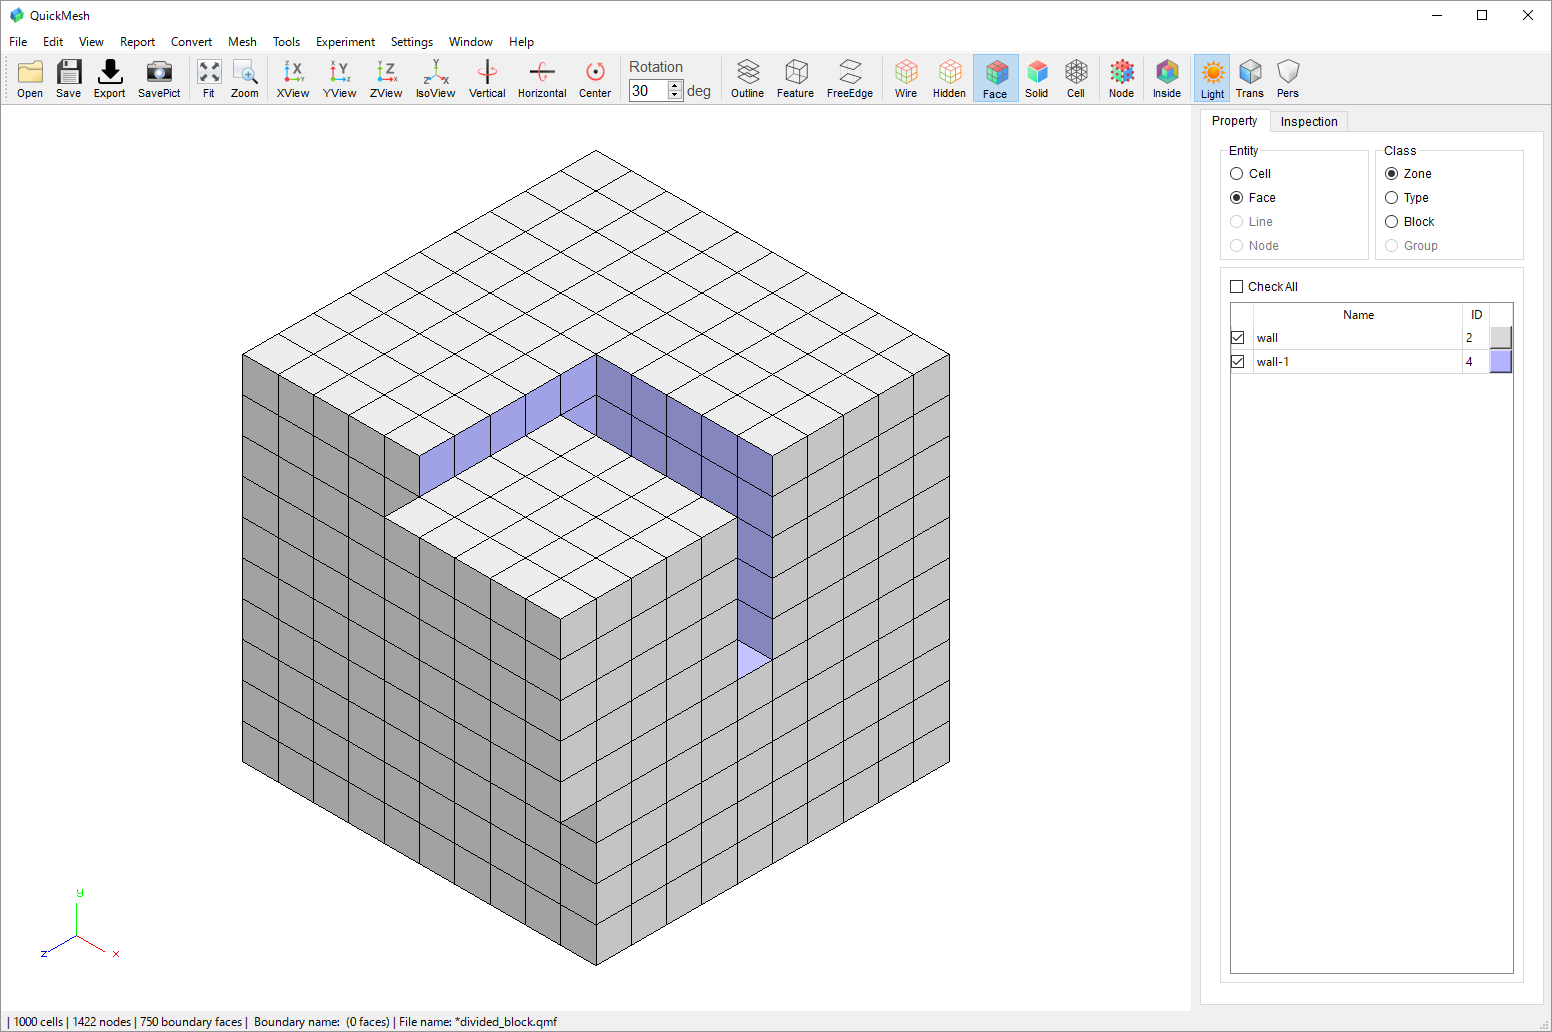
Task: Uncheck the wall zone checkbox
Action: (x=1238, y=338)
